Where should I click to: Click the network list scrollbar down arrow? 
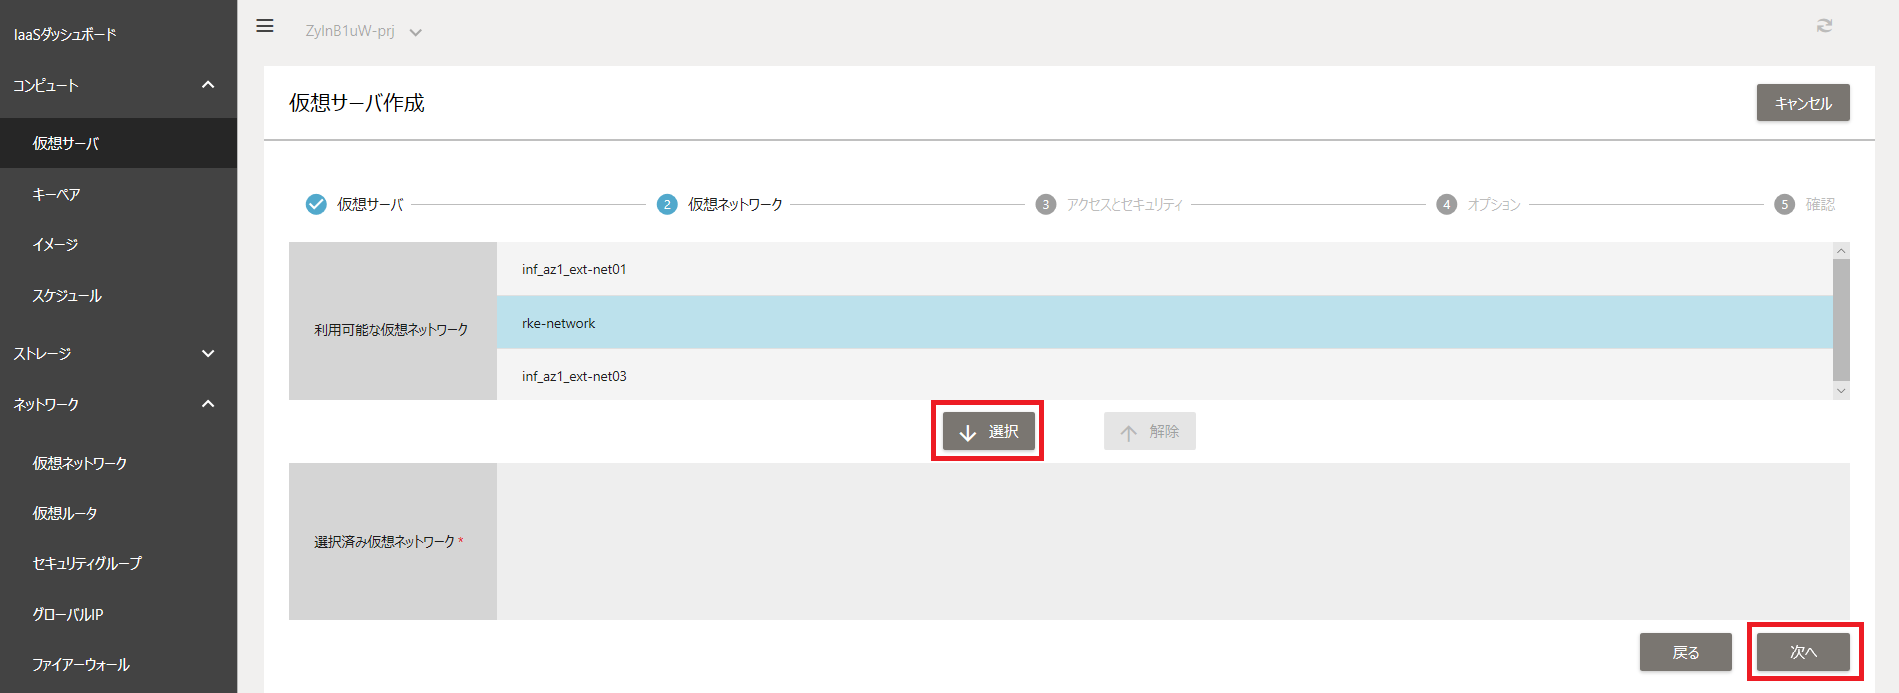coord(1841,391)
